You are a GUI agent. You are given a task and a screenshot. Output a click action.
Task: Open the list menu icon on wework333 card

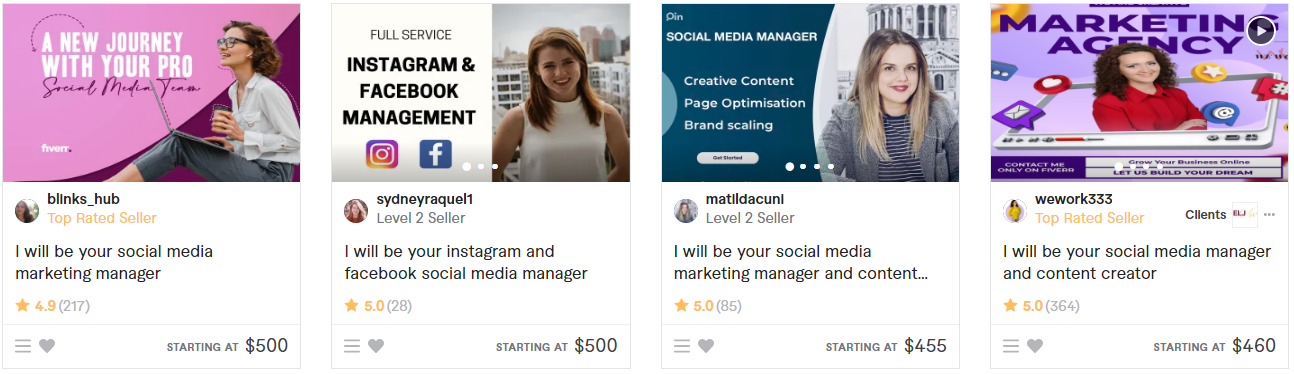click(1011, 346)
